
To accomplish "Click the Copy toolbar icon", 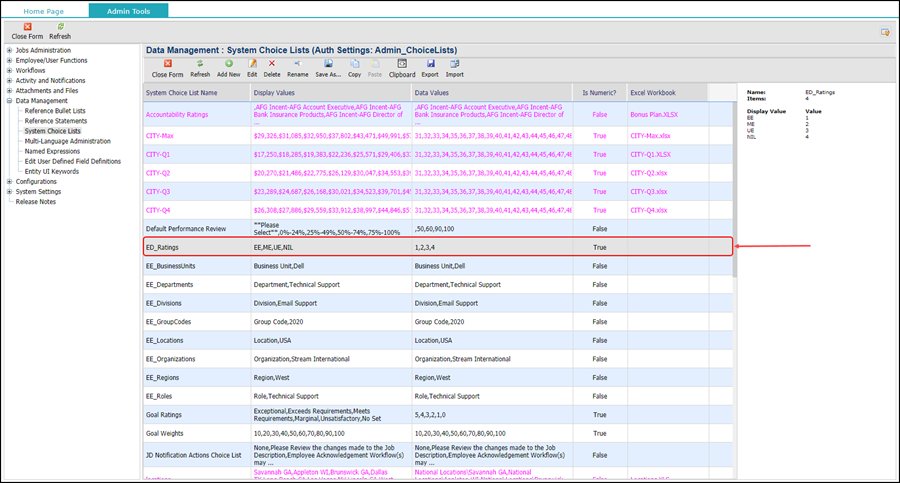I will coord(355,67).
